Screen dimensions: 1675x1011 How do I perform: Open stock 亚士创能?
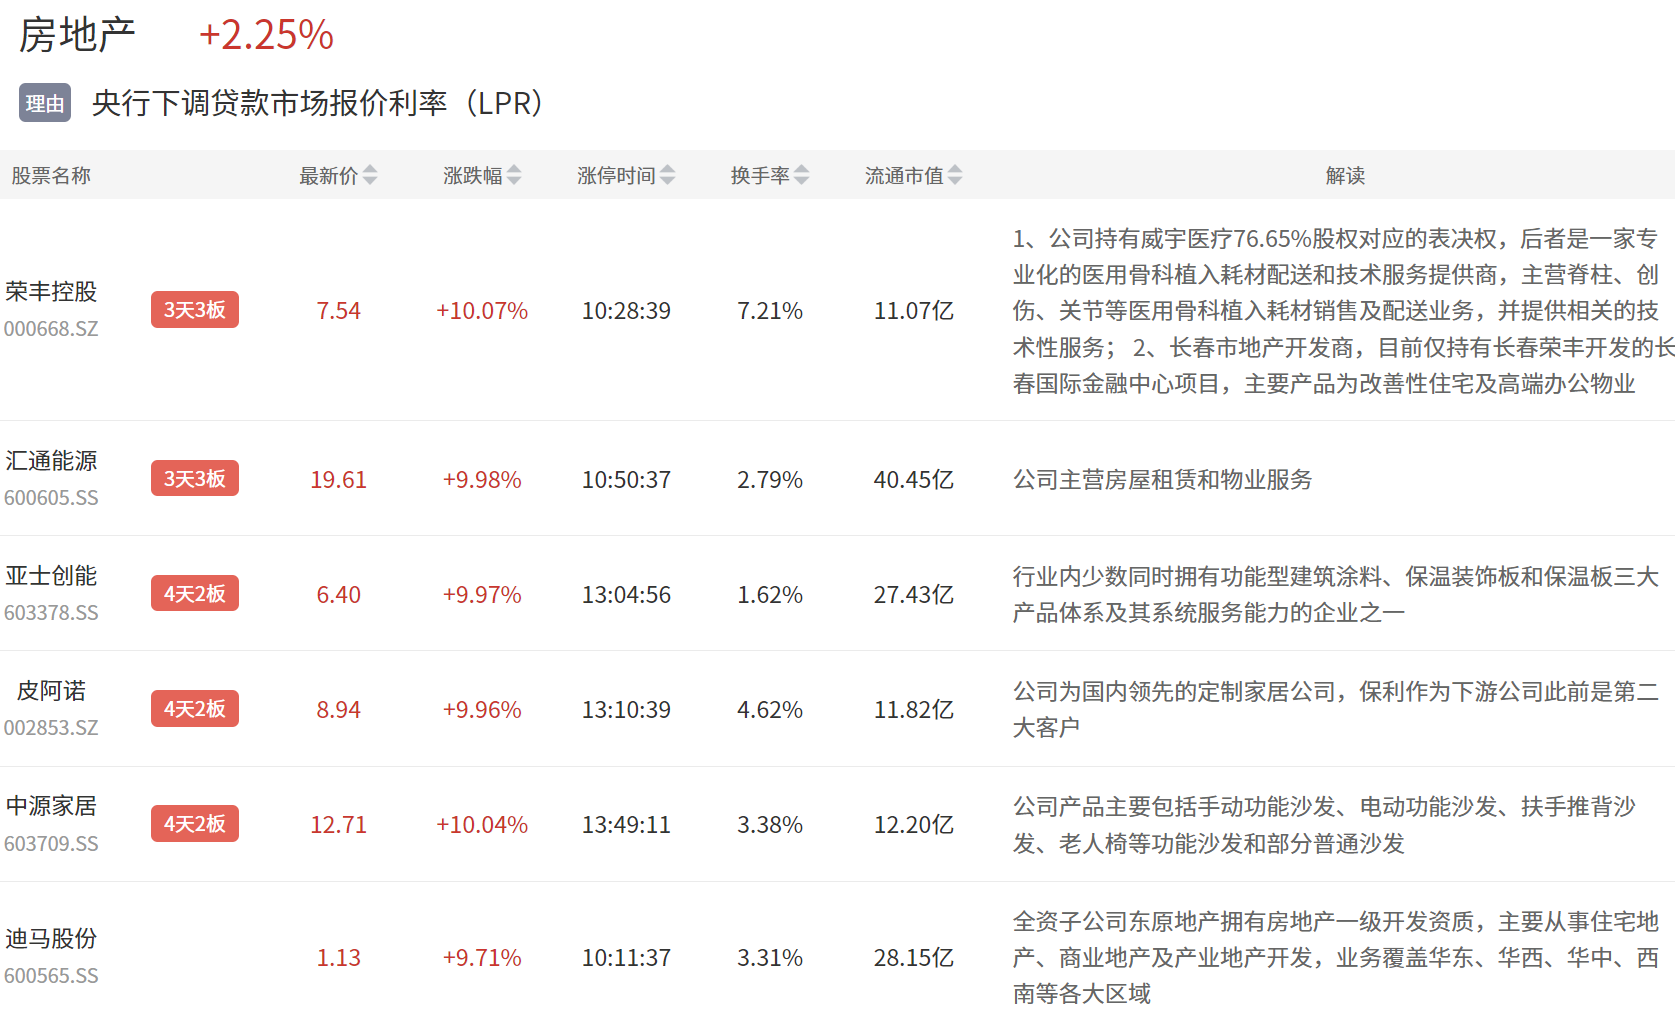[x=51, y=575]
